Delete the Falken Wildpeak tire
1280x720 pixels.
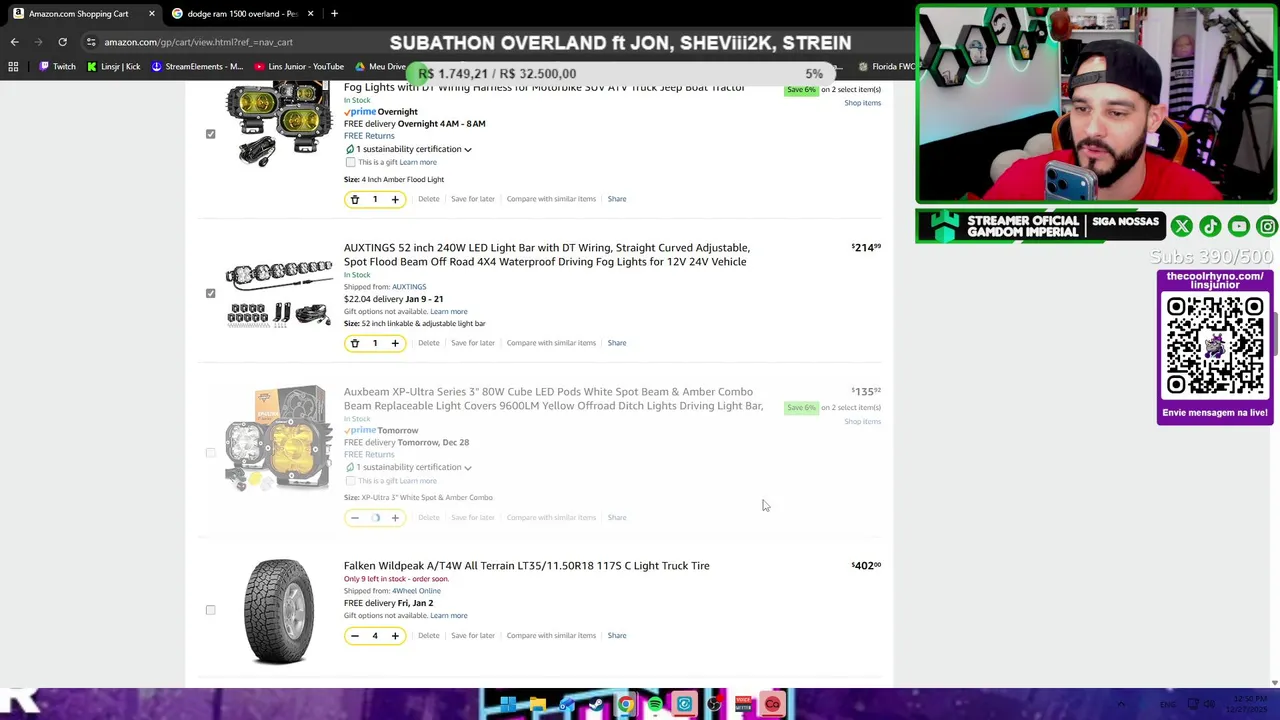(x=428, y=636)
